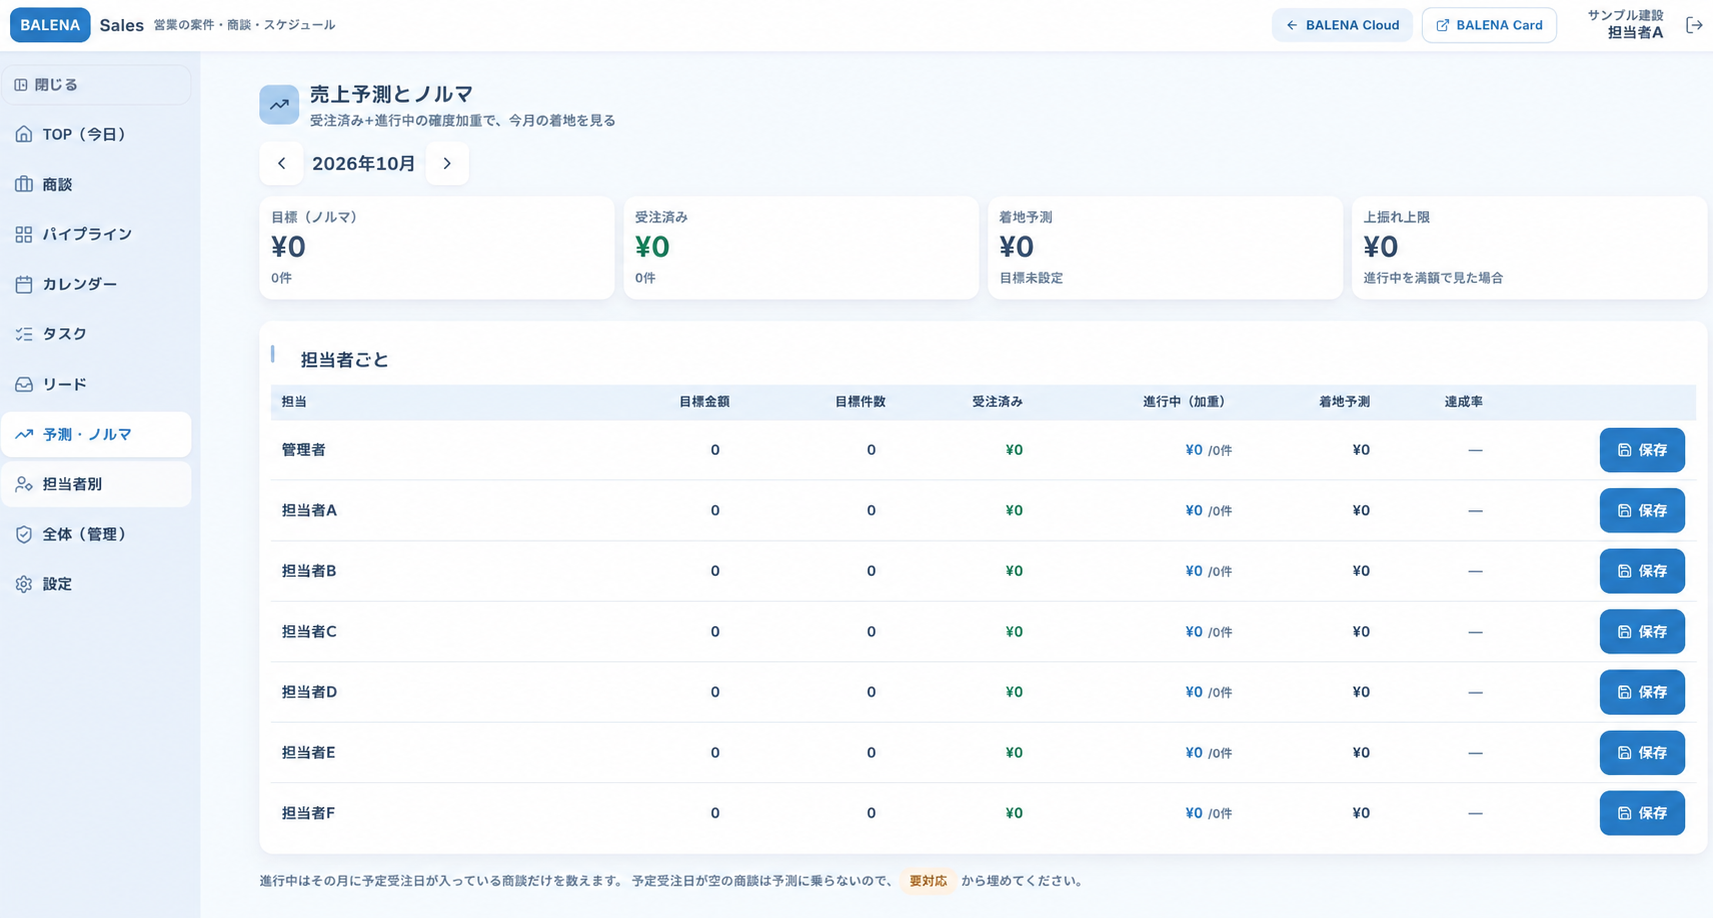Click the パイプライン grid icon
The image size is (1713, 918).
click(x=24, y=234)
